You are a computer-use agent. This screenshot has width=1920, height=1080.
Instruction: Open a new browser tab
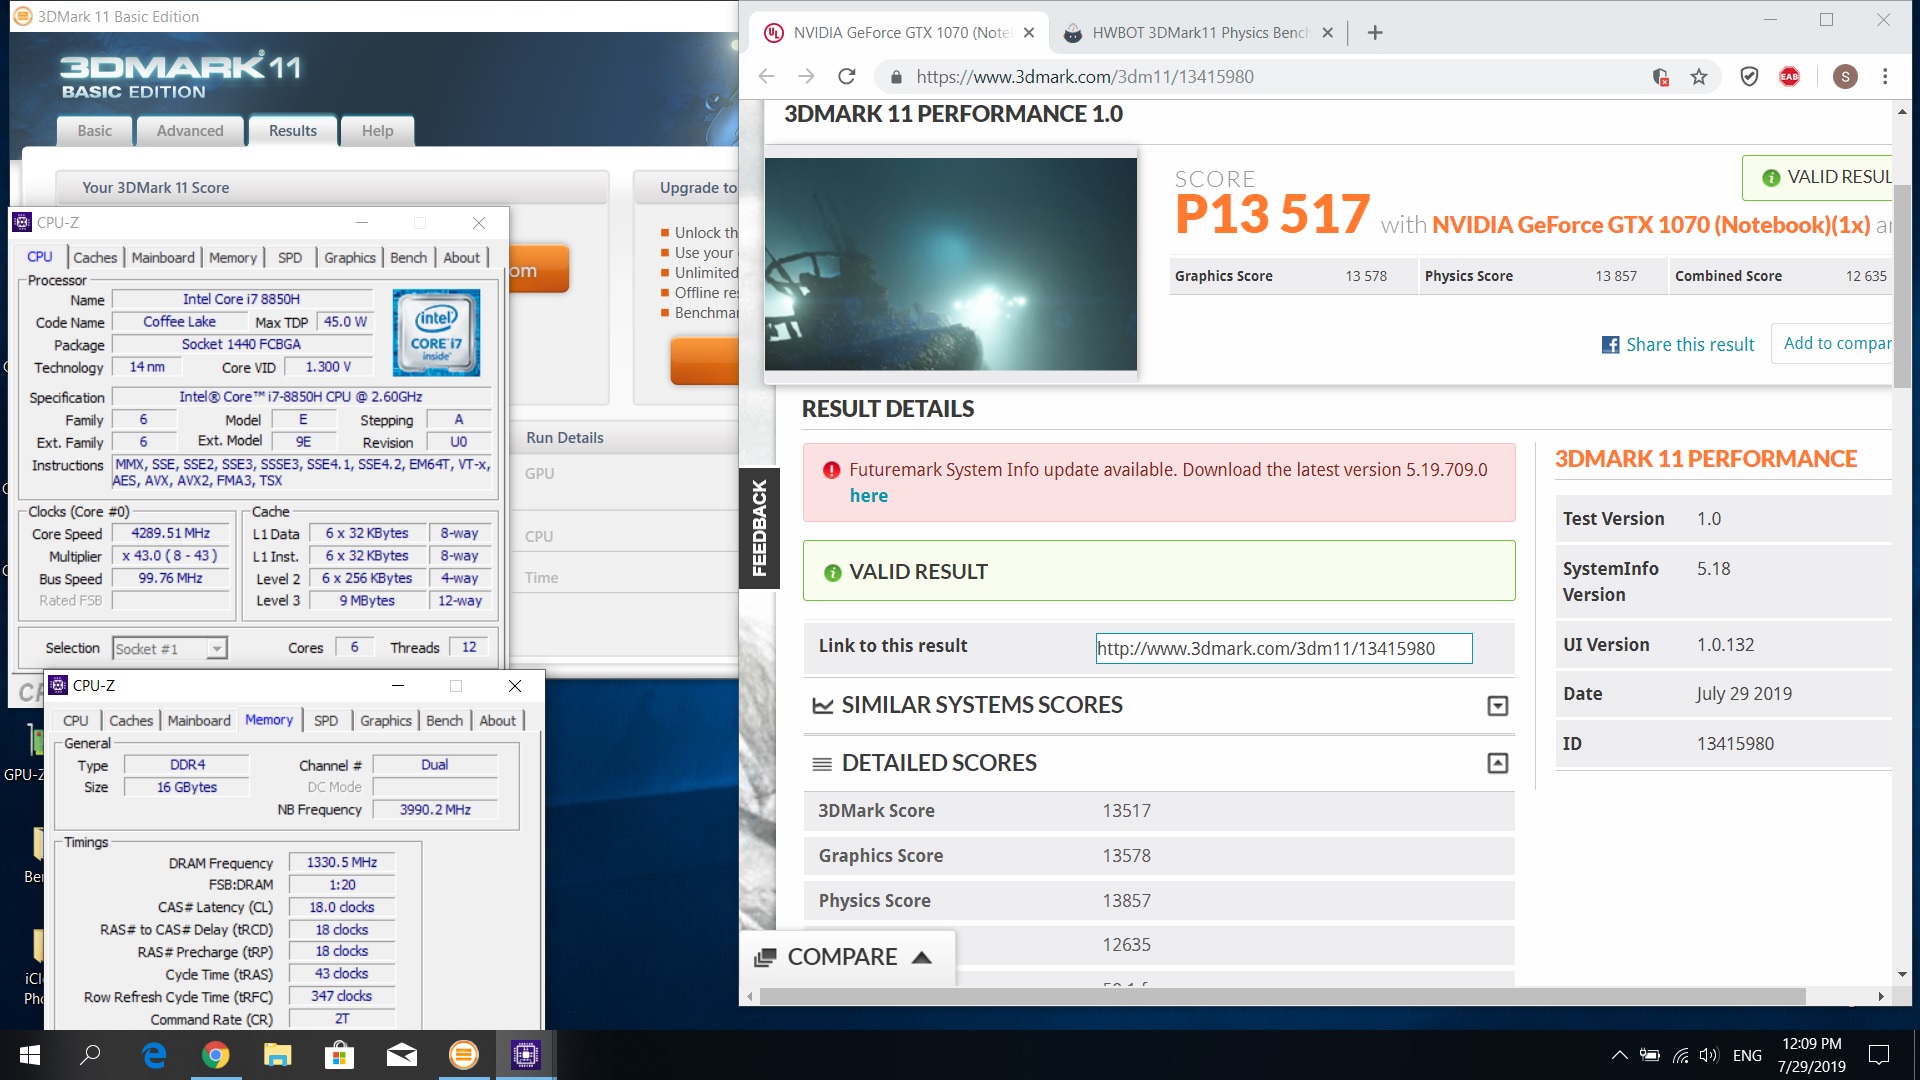[1375, 33]
